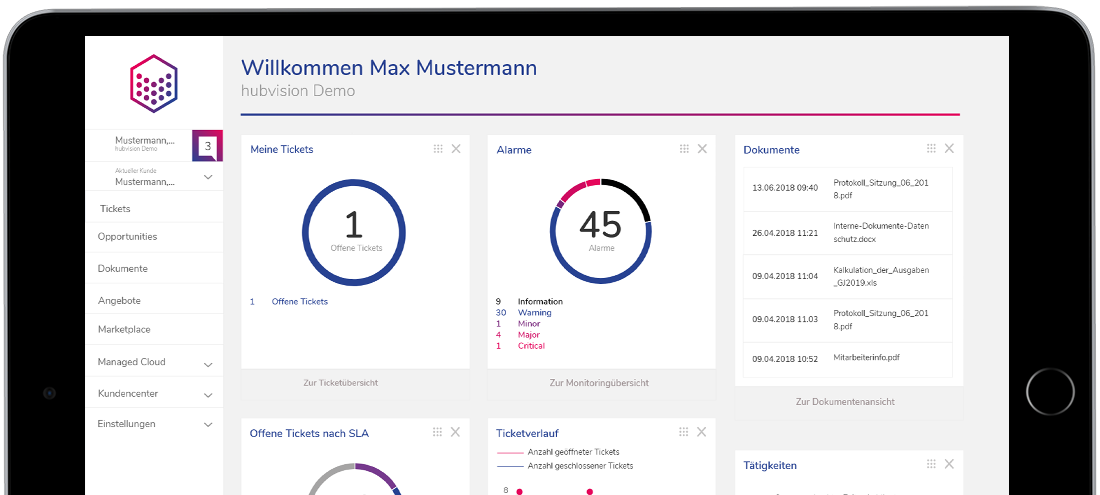
Task: Click the Ticketverlauf widget title
Action: pos(527,433)
